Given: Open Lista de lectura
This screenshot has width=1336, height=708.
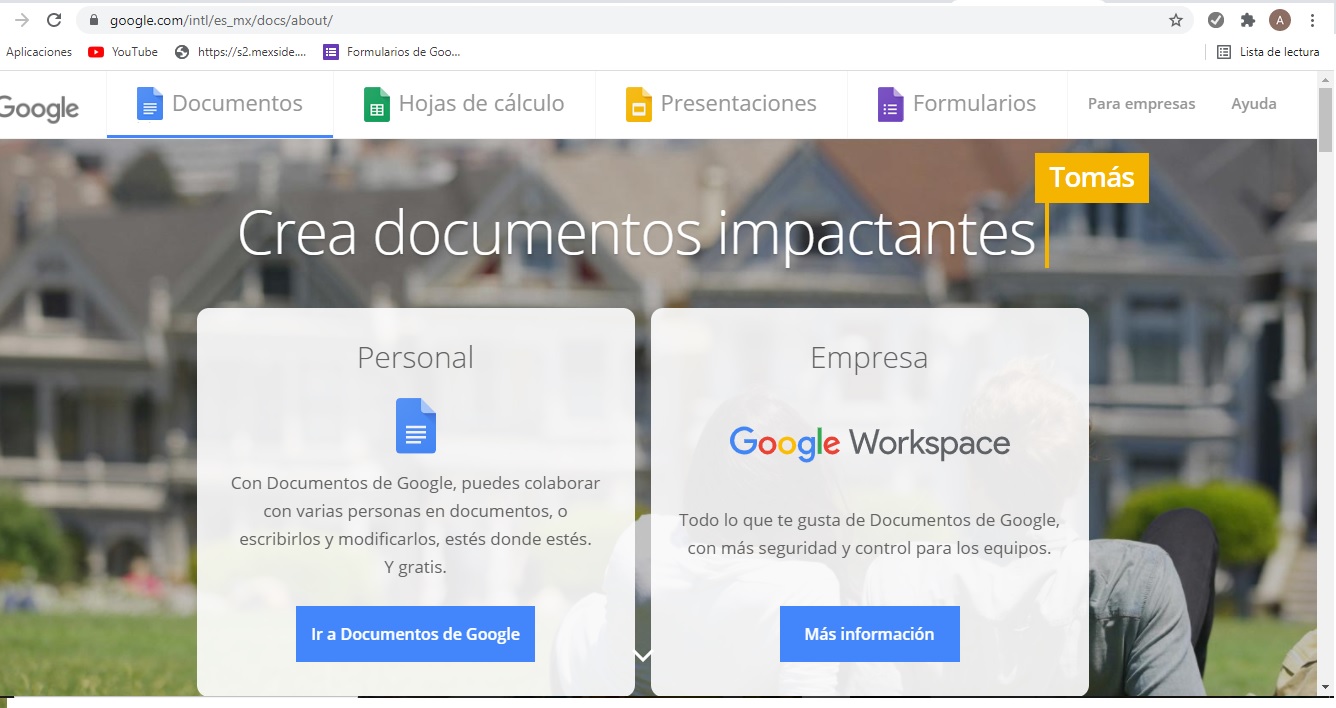Looking at the screenshot, I should coord(1268,52).
